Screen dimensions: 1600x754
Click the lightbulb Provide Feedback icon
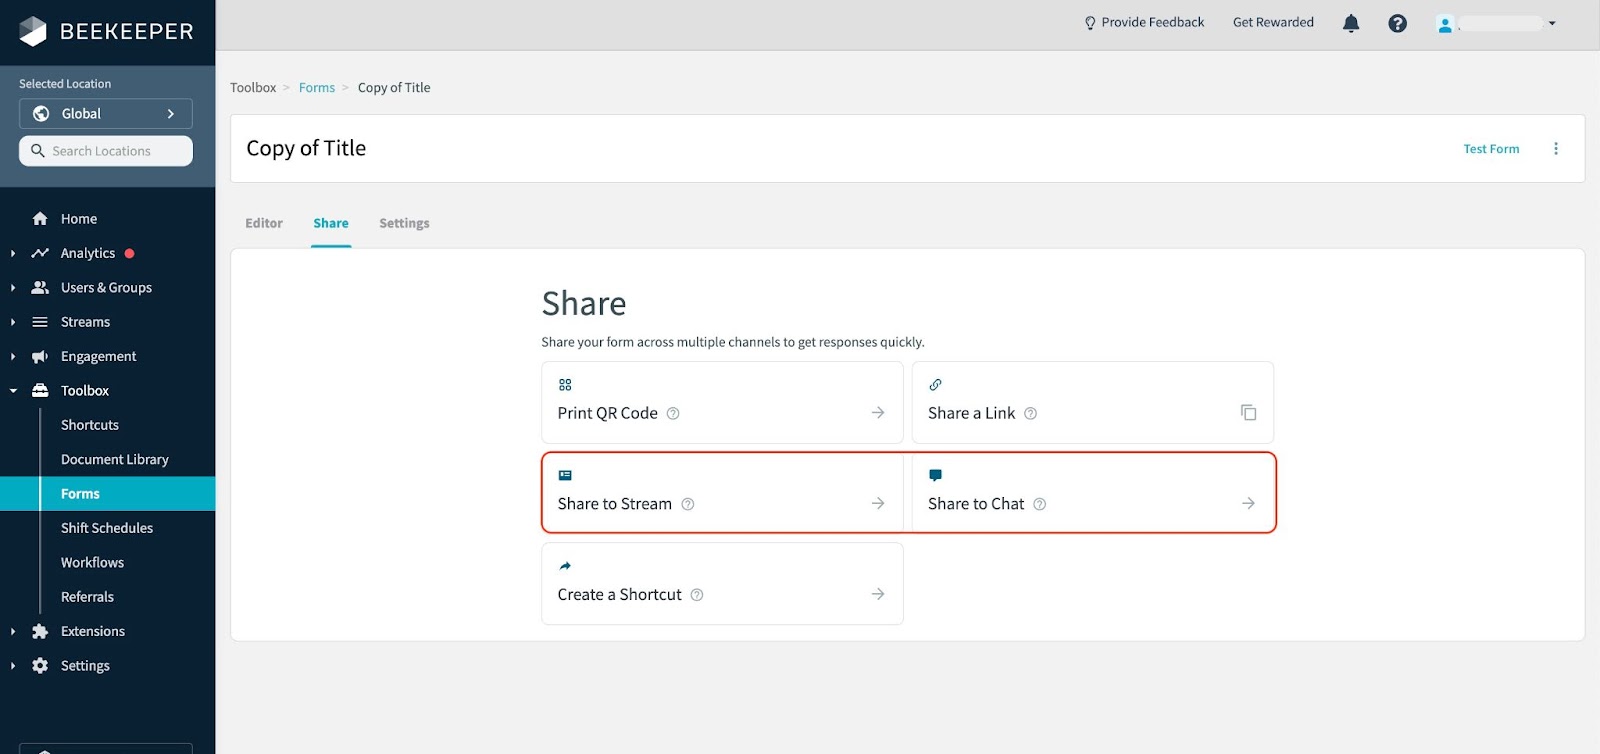1090,23
